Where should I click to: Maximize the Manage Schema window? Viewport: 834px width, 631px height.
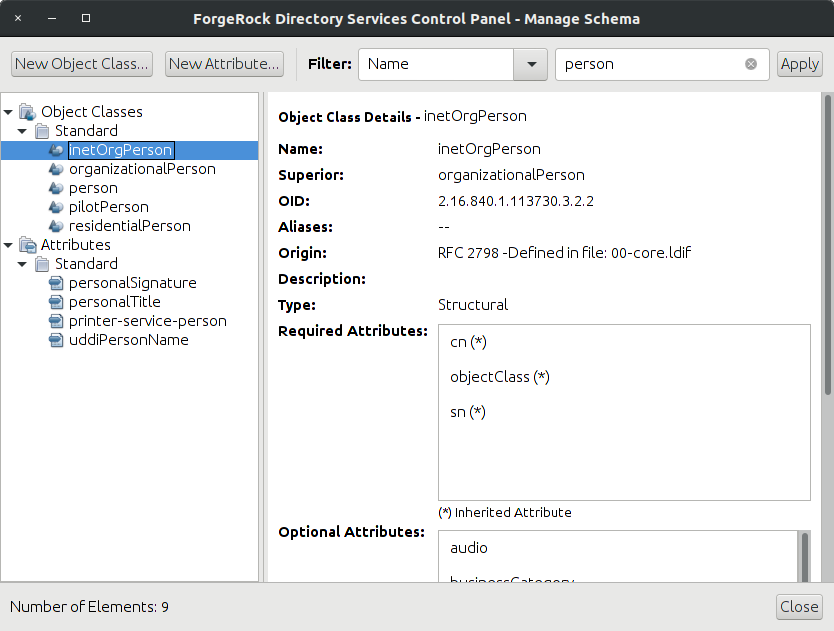point(86,18)
